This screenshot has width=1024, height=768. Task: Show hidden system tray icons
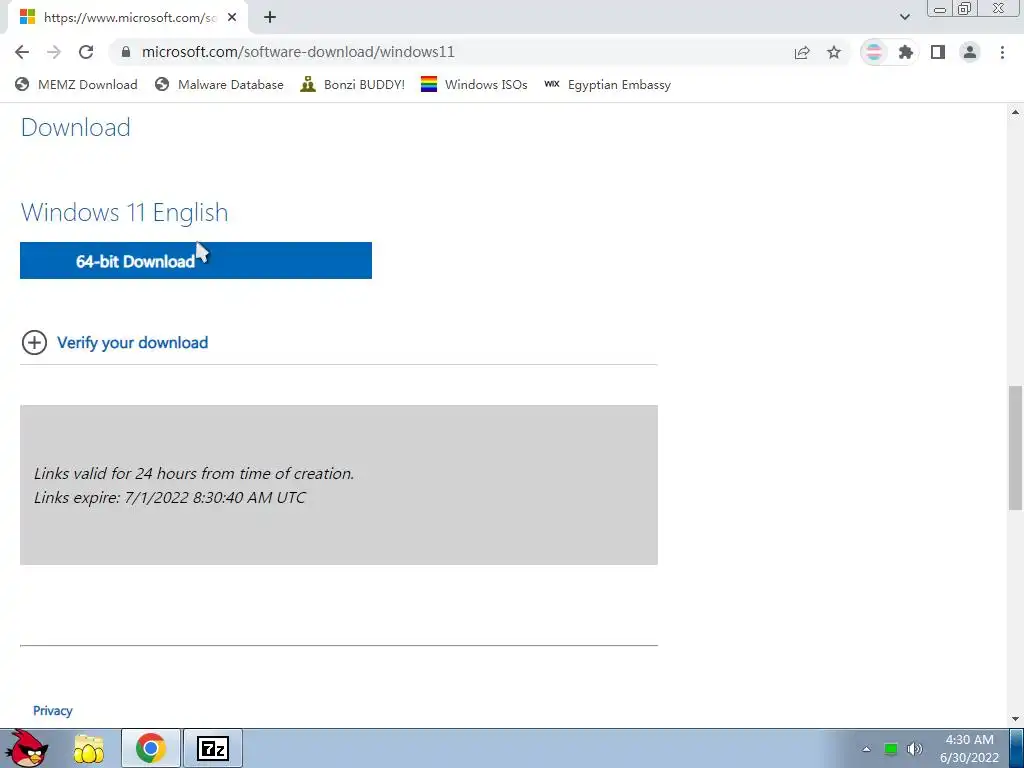point(866,749)
